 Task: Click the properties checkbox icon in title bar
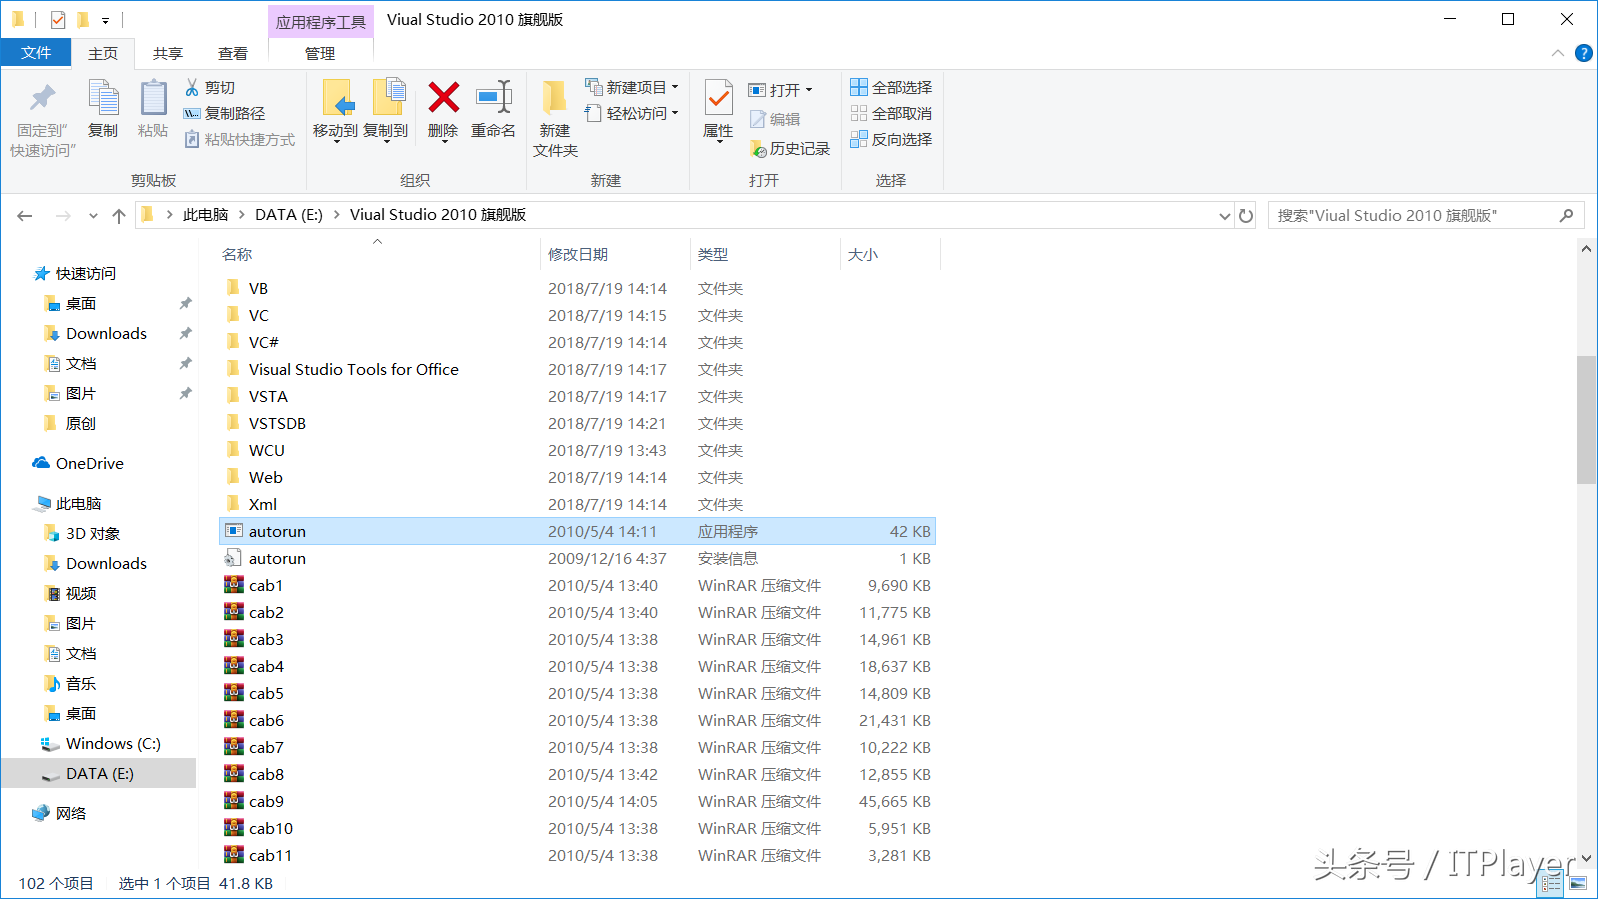pyautogui.click(x=58, y=19)
